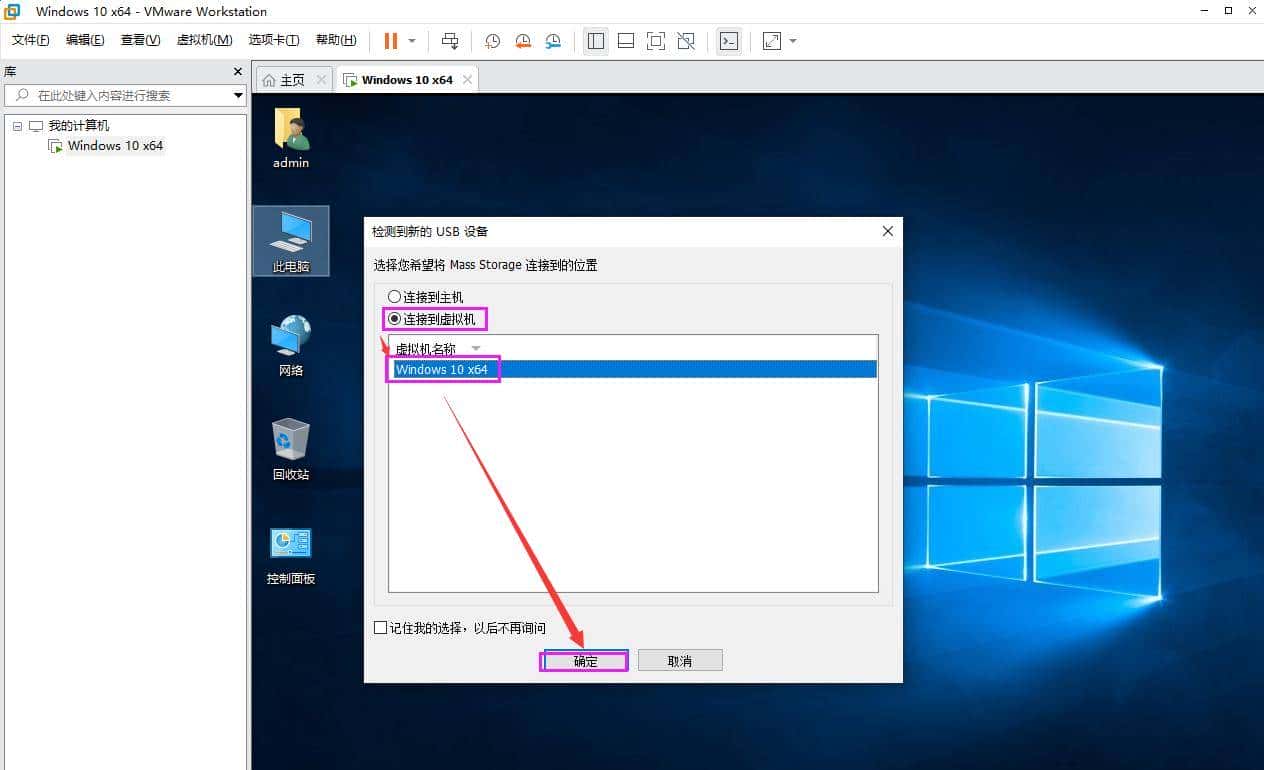Toggle the library panel visibility
Screen dimensions: 1264x770
(596, 41)
